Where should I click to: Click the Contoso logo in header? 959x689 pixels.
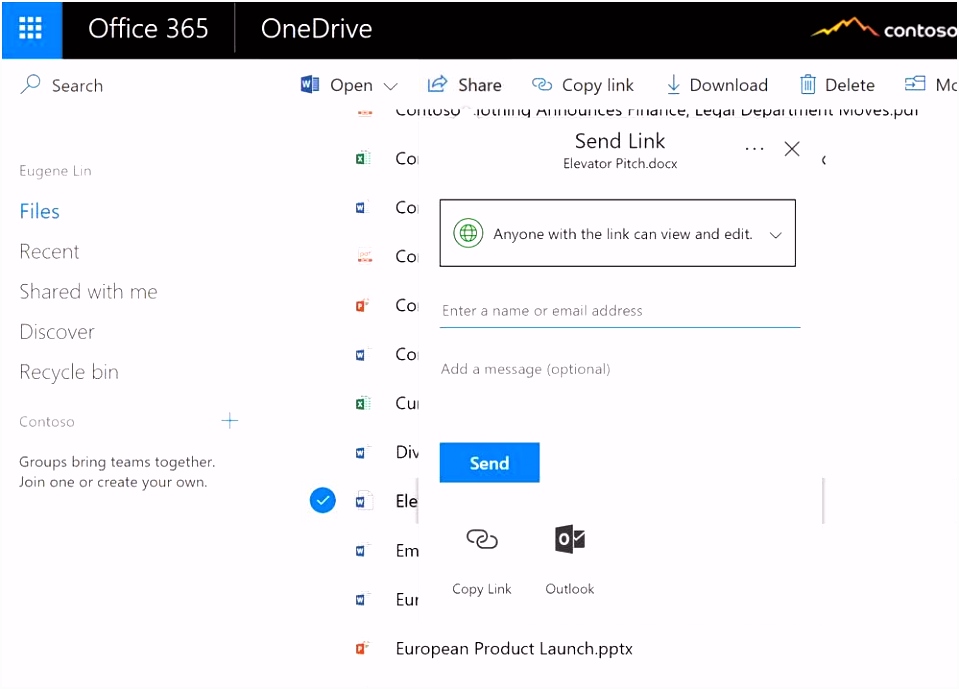pos(884,28)
